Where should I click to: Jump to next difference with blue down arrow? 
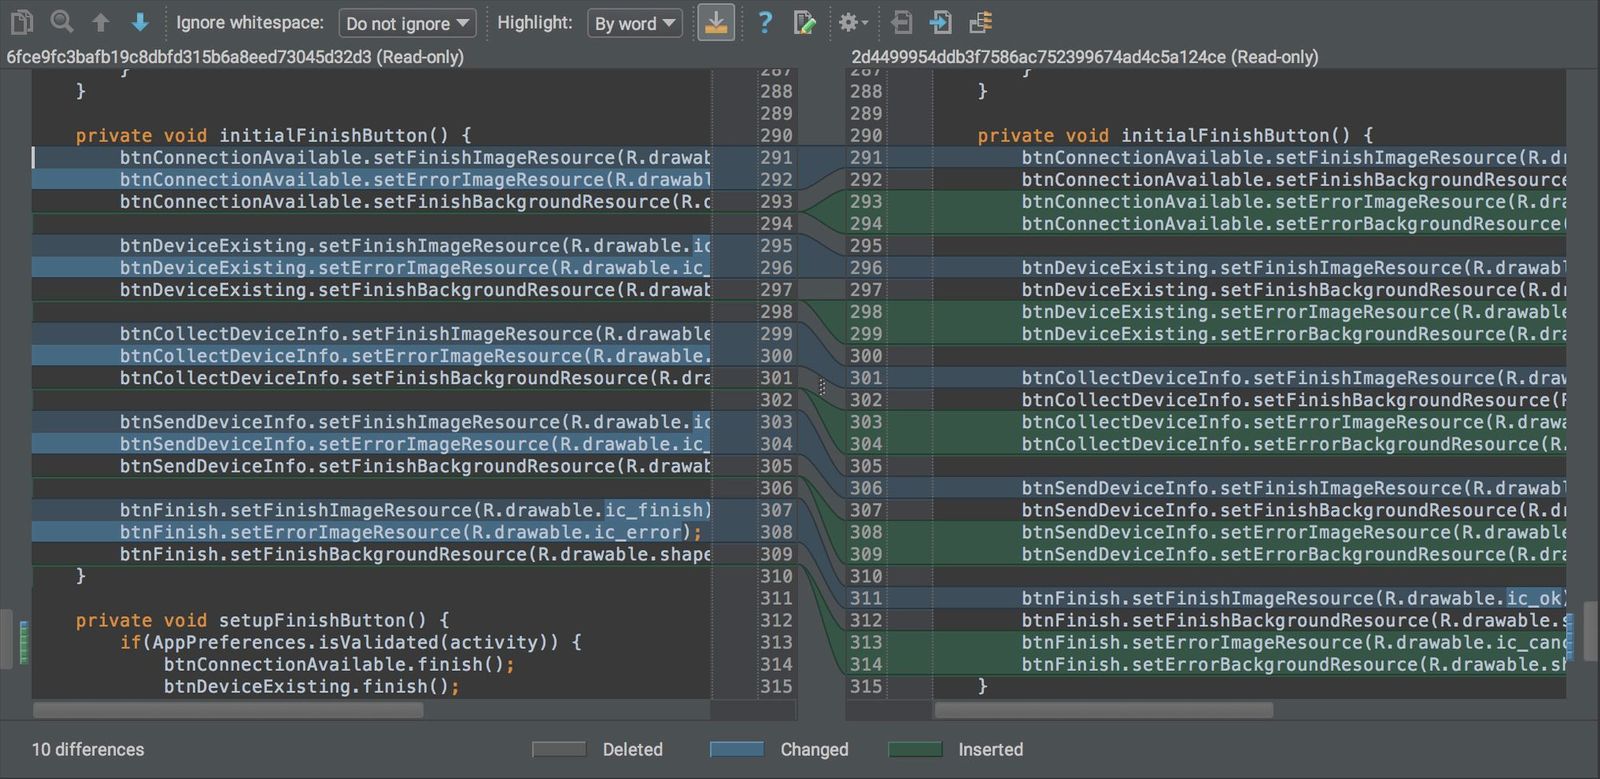pyautogui.click(x=140, y=22)
